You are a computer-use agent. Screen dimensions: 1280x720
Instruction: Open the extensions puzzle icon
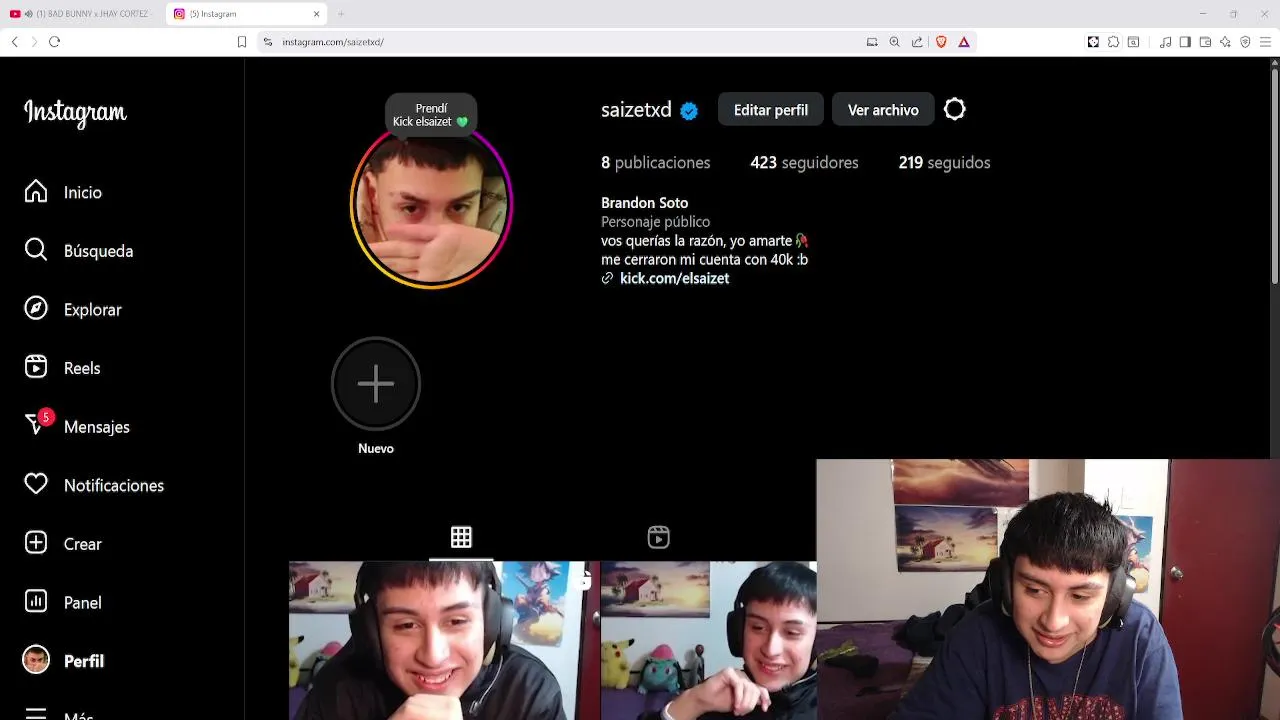tap(1113, 42)
